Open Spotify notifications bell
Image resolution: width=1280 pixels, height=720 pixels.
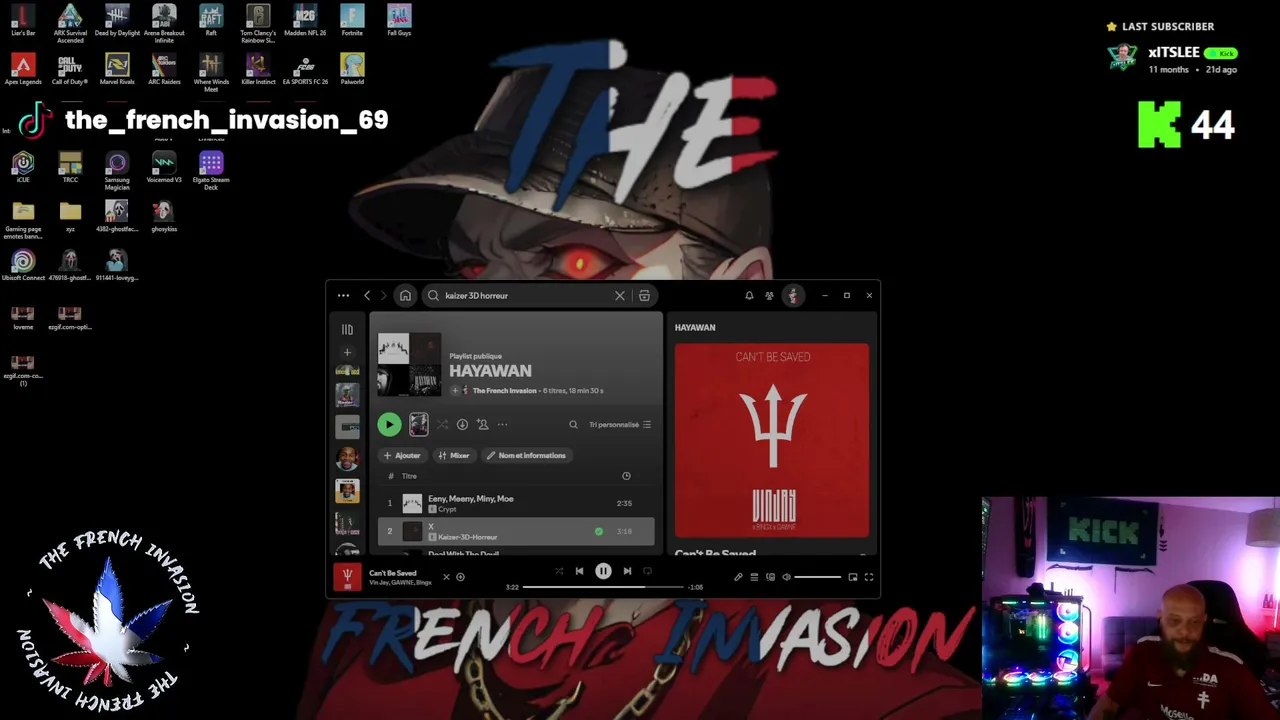click(x=749, y=296)
